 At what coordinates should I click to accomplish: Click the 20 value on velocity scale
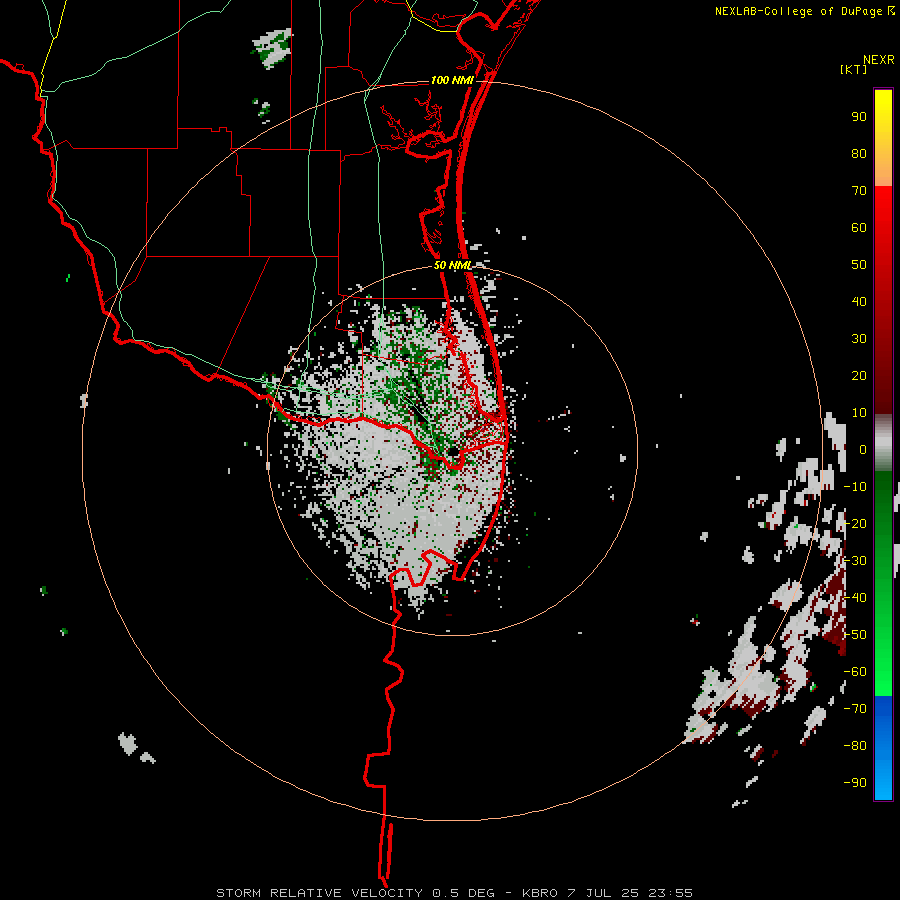coord(859,376)
